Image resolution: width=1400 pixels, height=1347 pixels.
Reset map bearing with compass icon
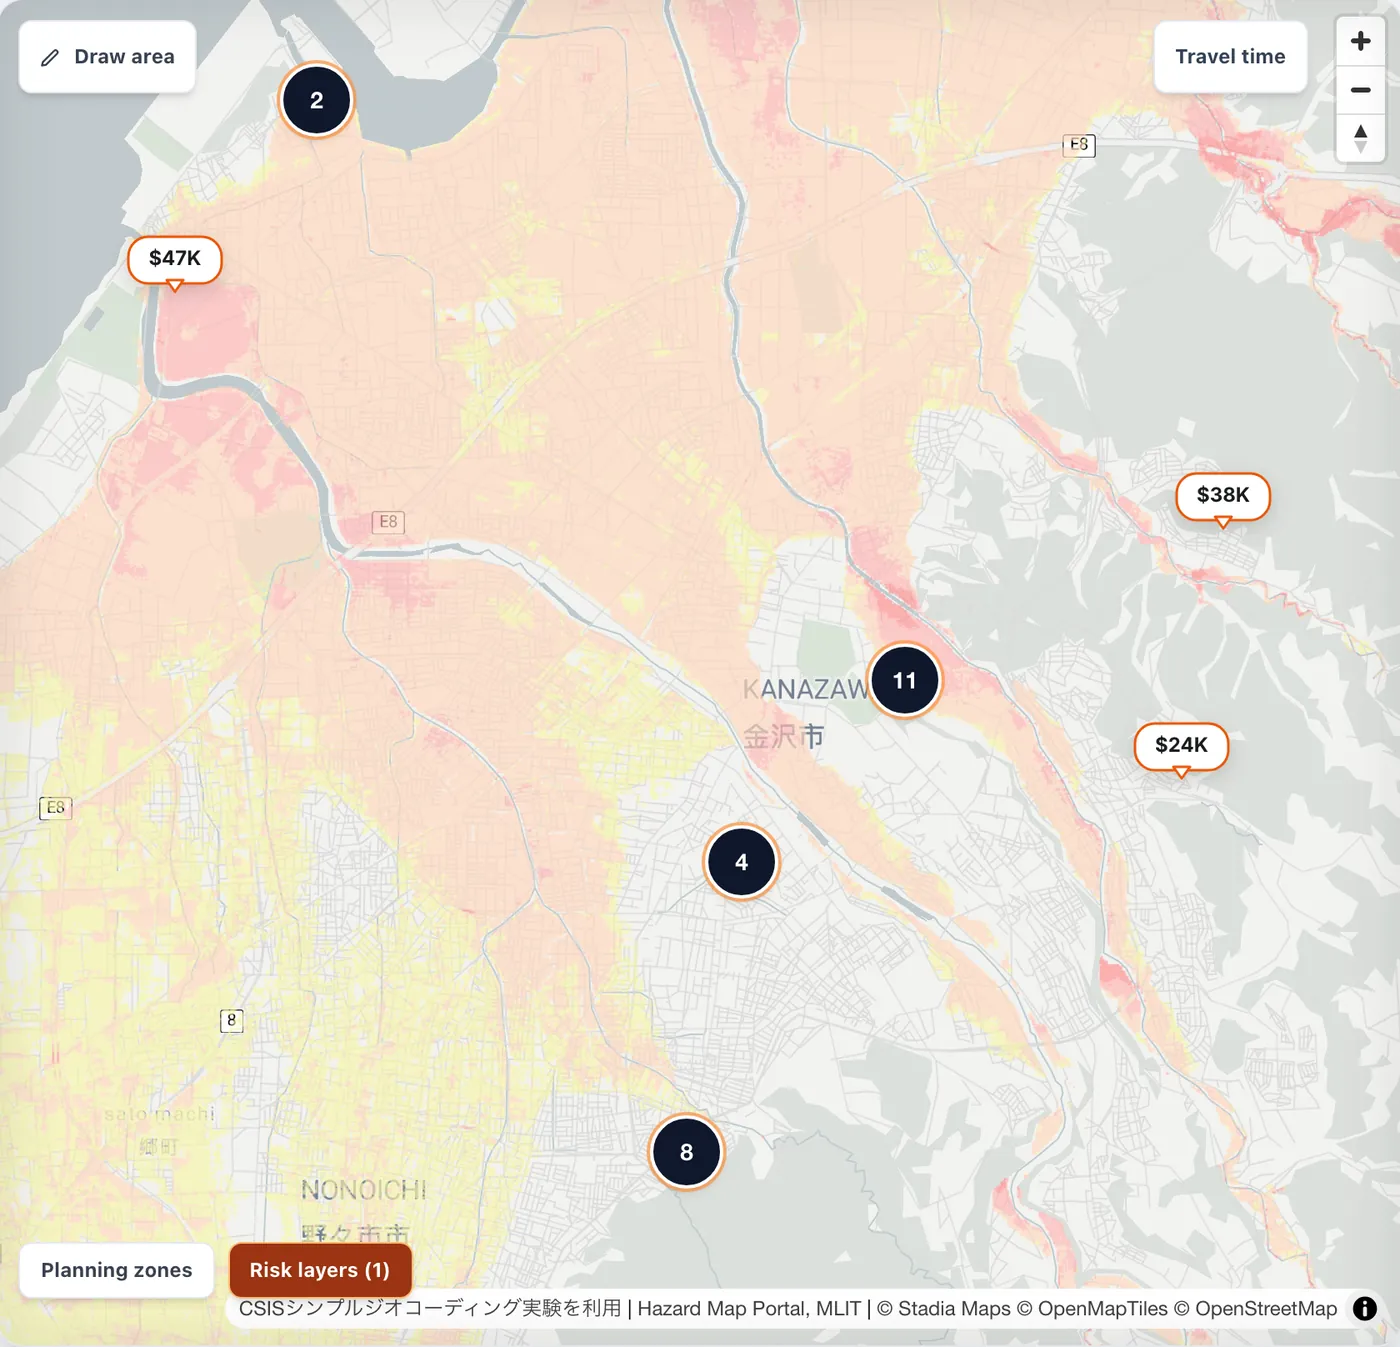click(x=1360, y=138)
